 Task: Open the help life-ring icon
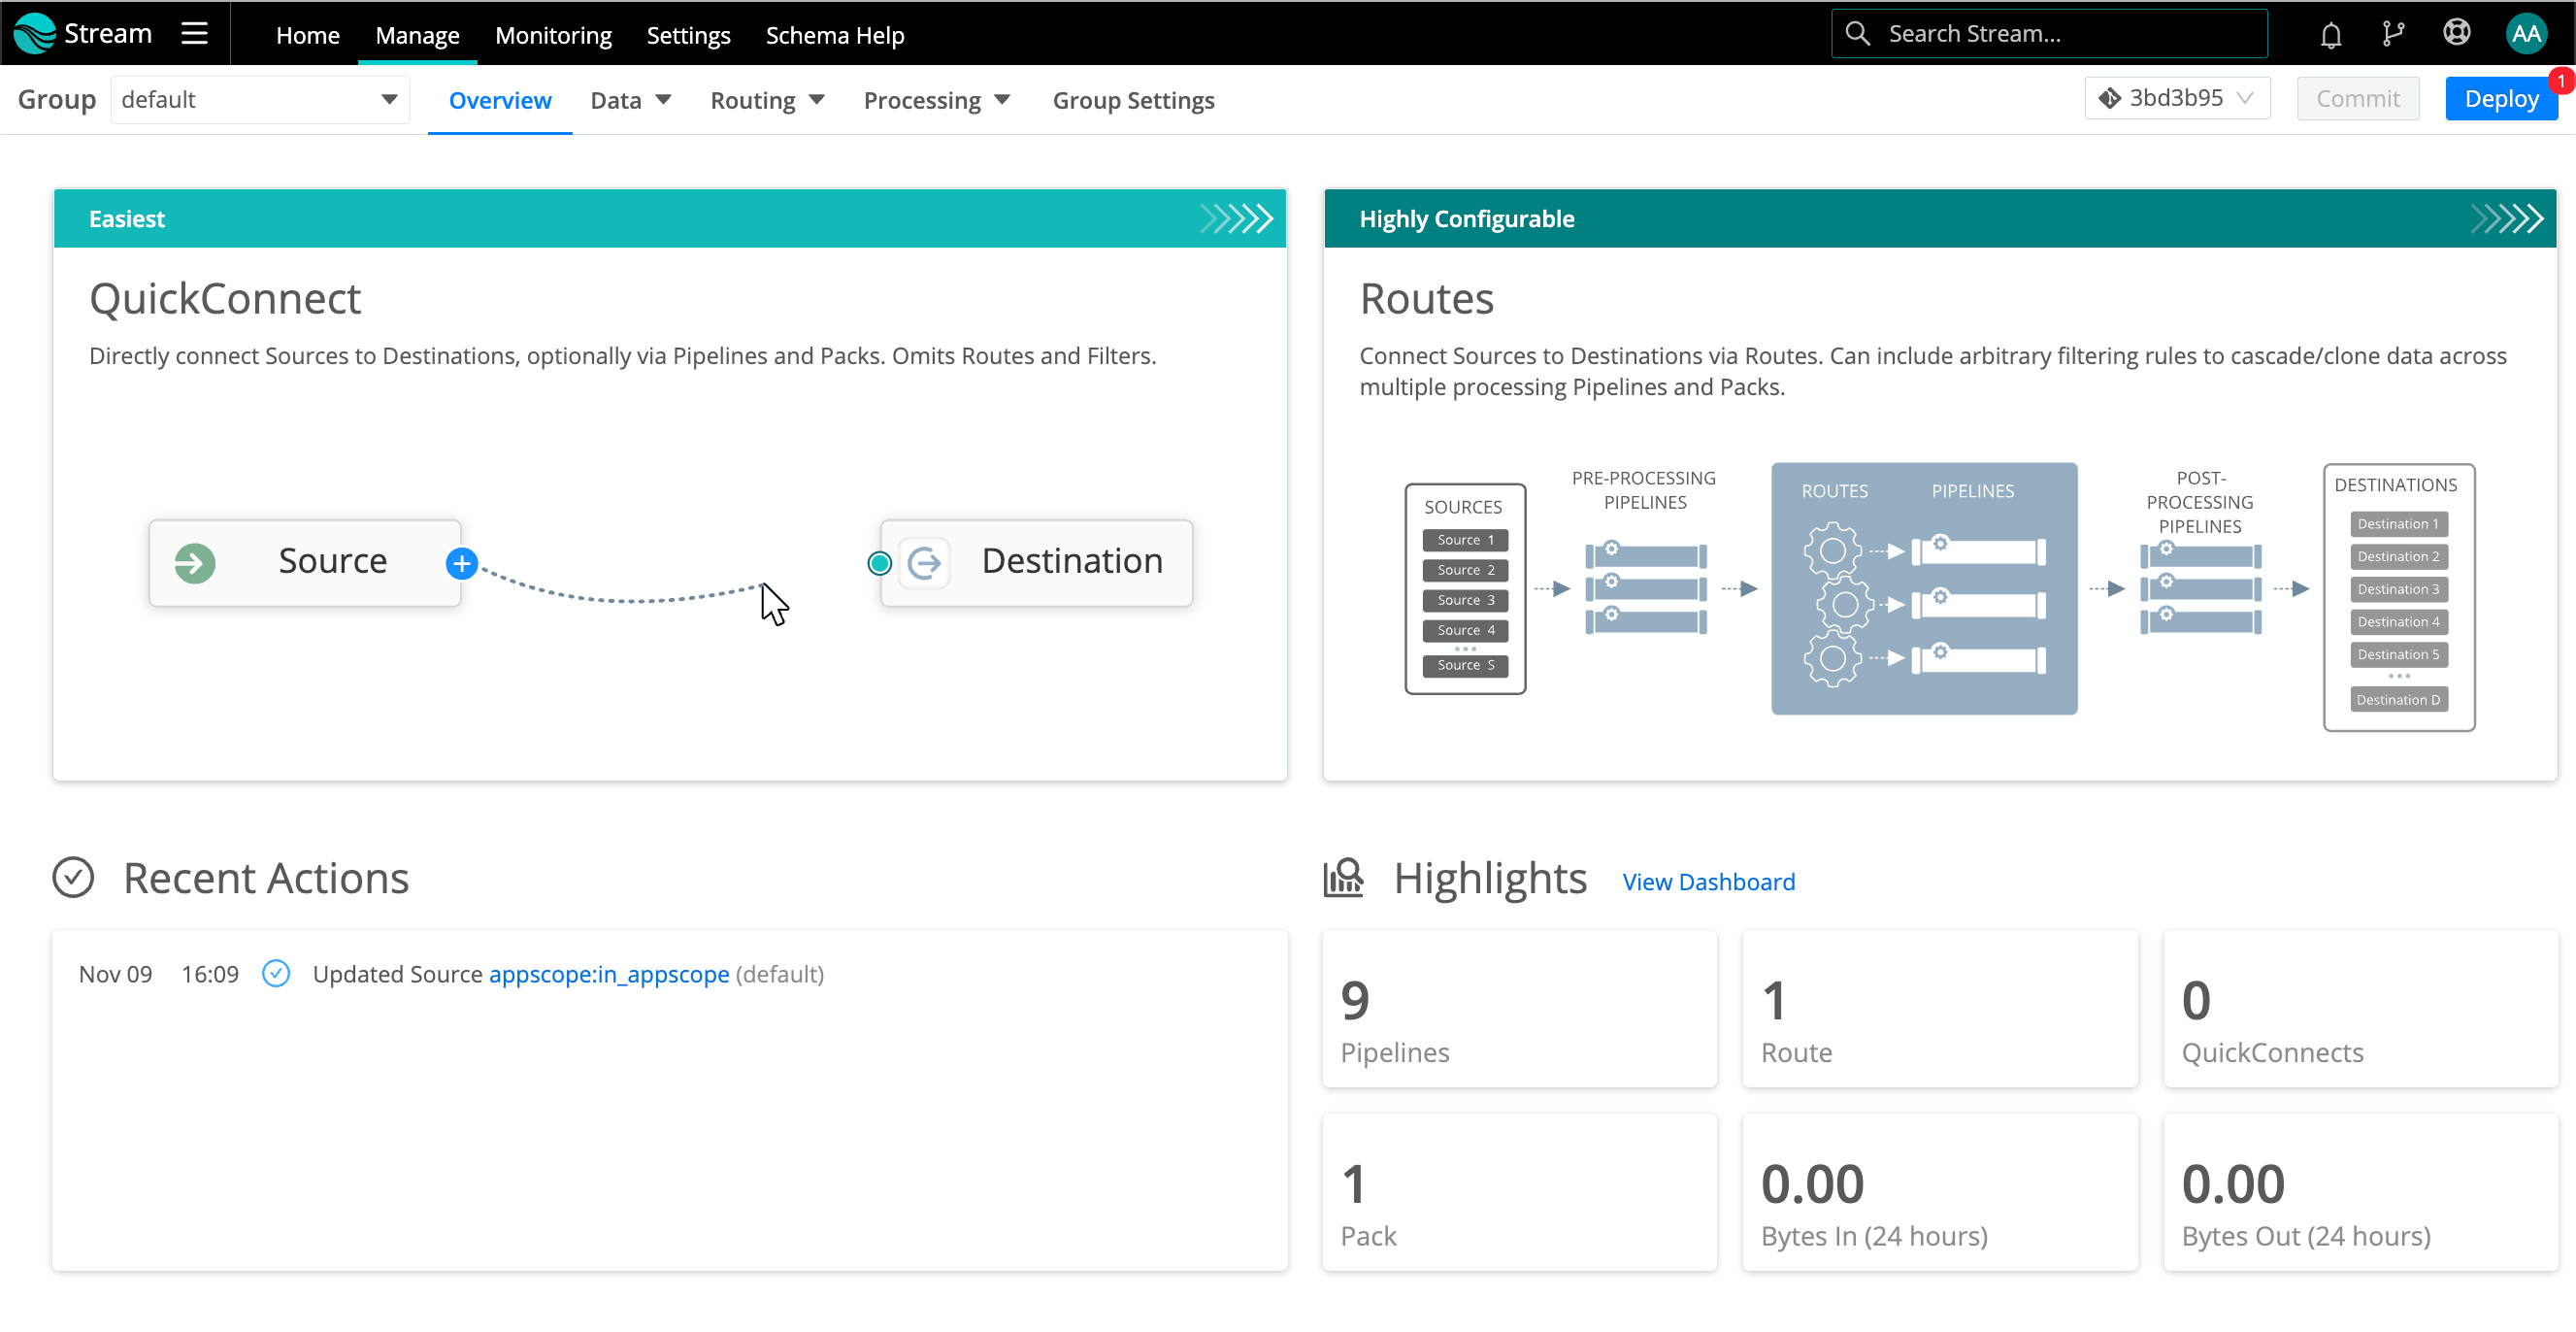pyautogui.click(x=2457, y=33)
